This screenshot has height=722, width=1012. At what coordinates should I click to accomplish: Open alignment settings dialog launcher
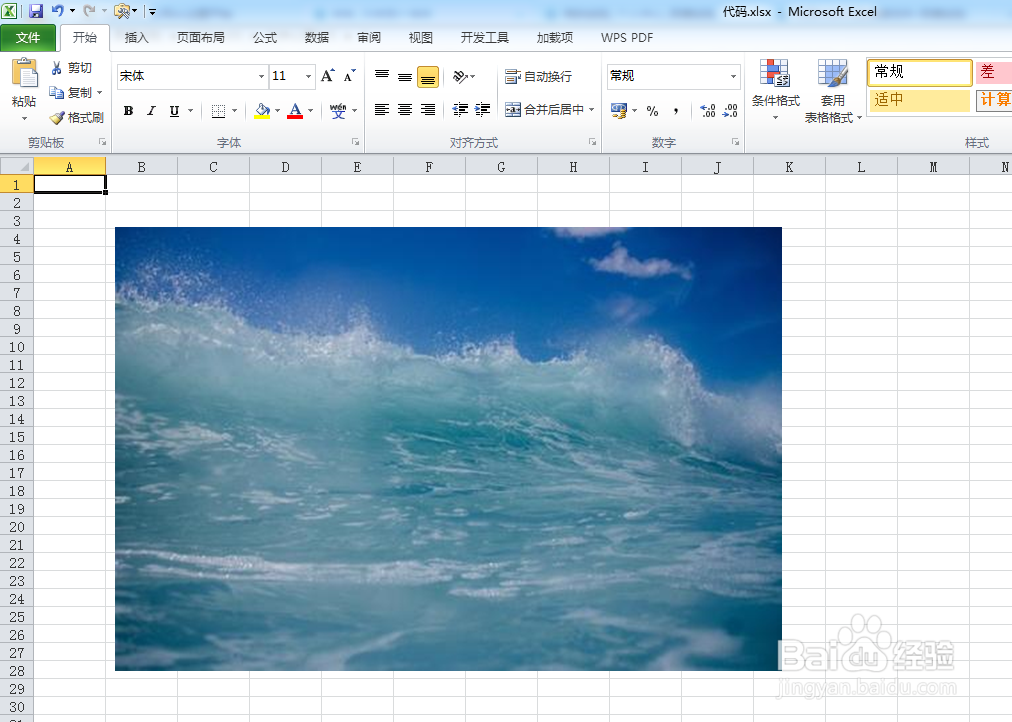(592, 141)
